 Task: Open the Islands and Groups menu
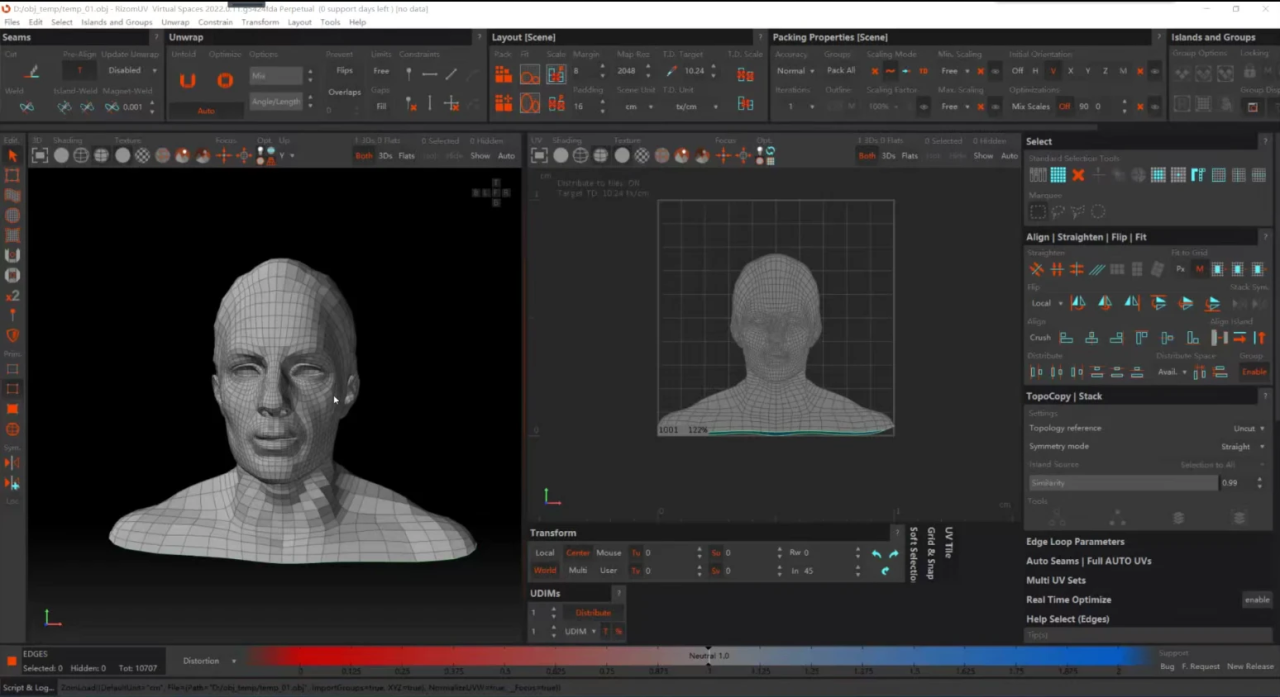click(116, 22)
